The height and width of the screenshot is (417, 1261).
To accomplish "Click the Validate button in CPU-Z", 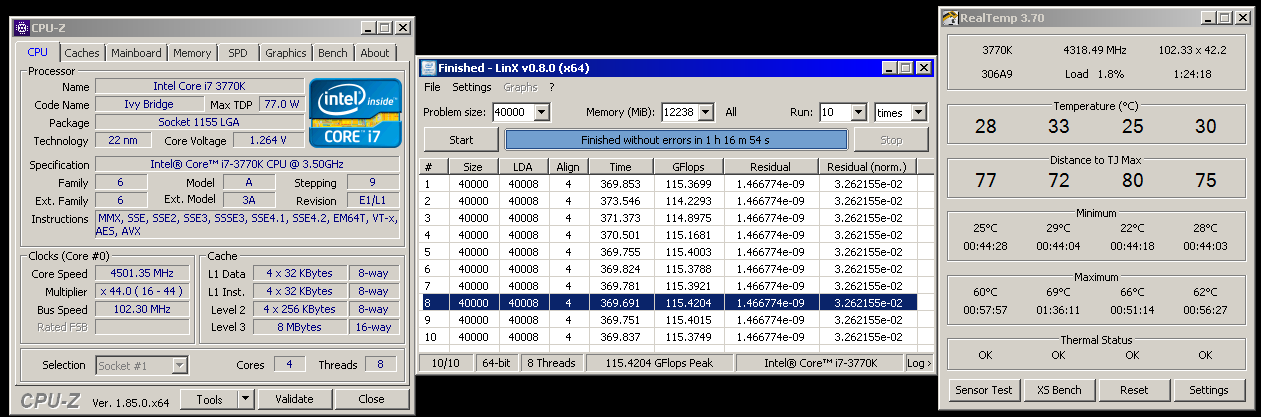I will coord(293,399).
